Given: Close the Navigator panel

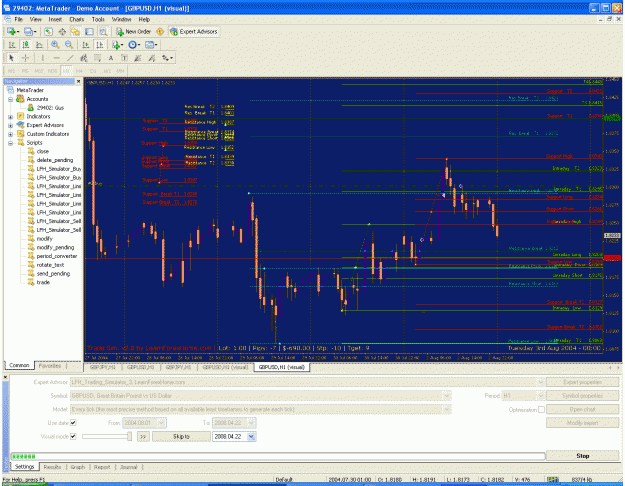Looking at the screenshot, I should click(x=78, y=81).
